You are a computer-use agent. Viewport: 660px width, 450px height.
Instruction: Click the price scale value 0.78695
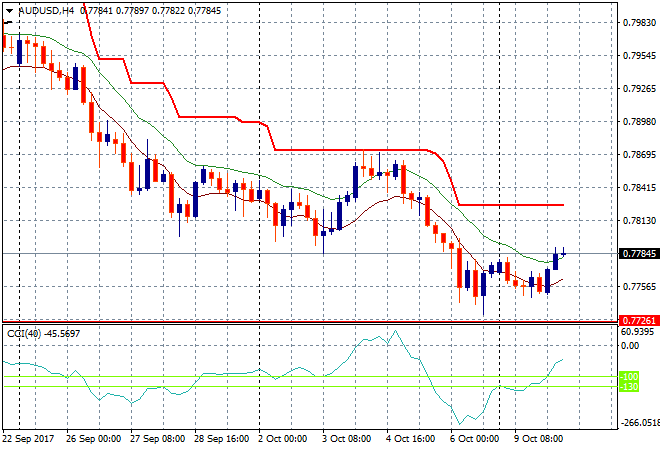[x=639, y=155]
